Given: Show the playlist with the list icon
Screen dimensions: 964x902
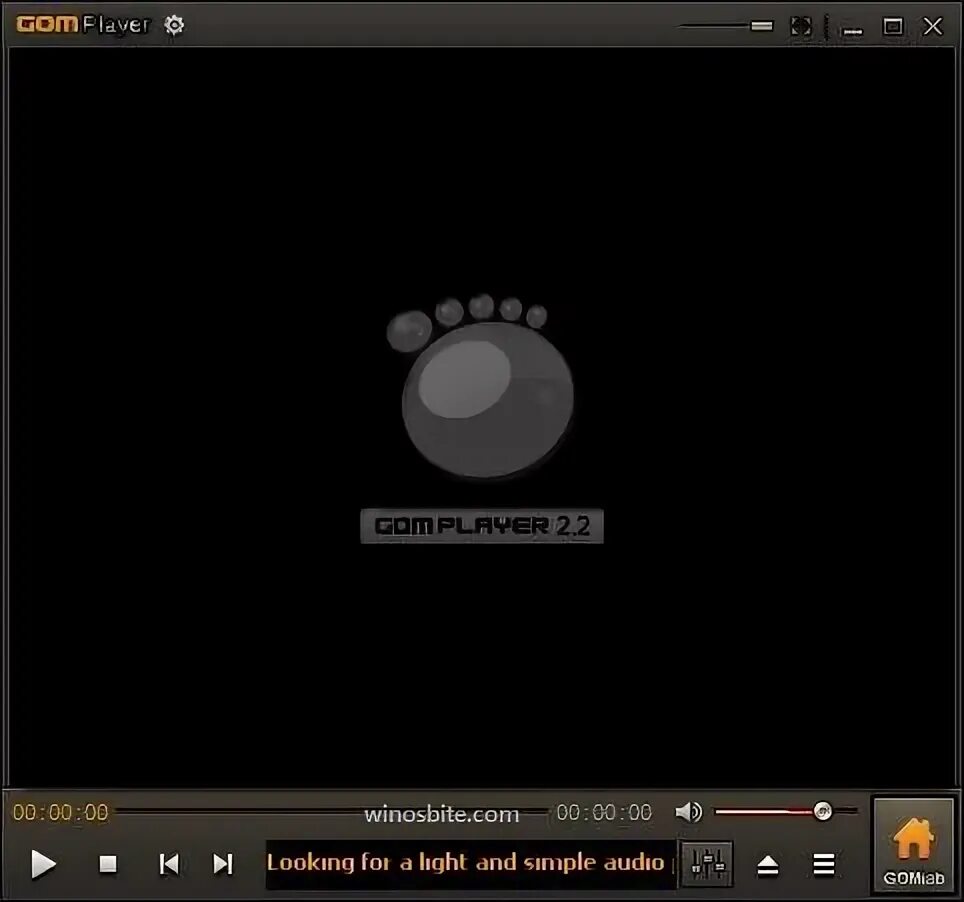Looking at the screenshot, I should [x=824, y=864].
